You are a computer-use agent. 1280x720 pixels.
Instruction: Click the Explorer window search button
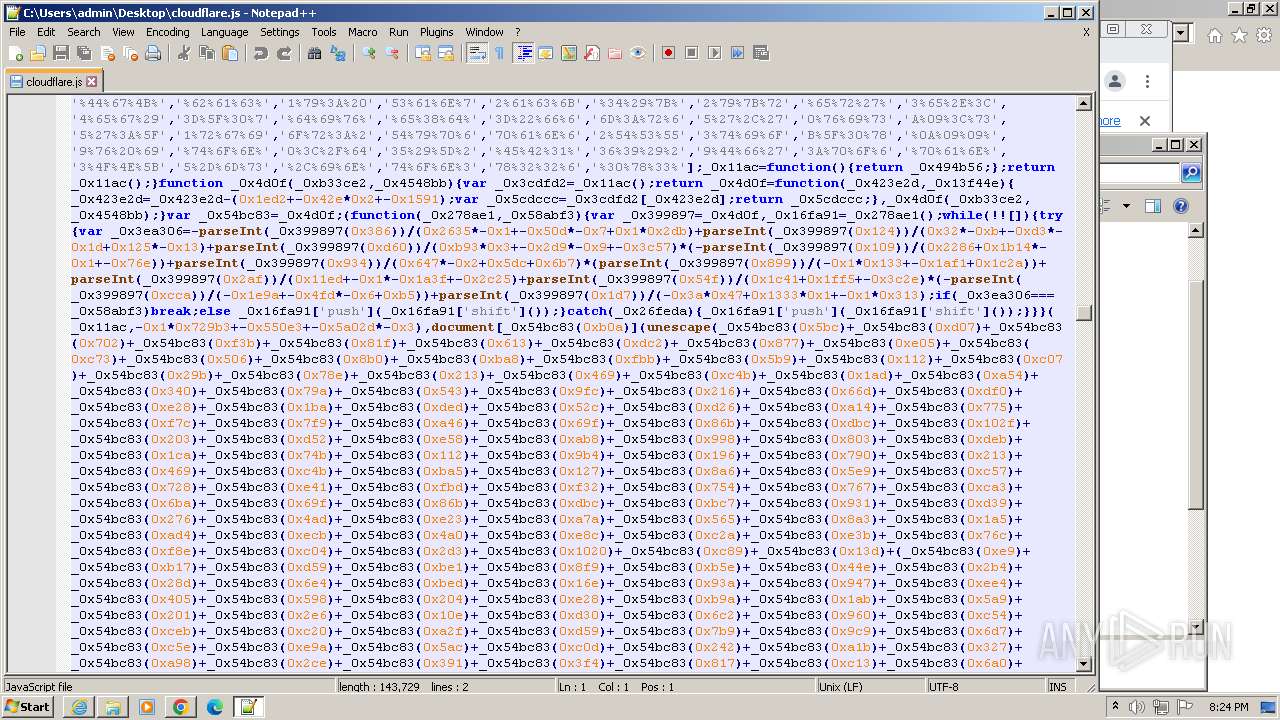(x=1190, y=174)
